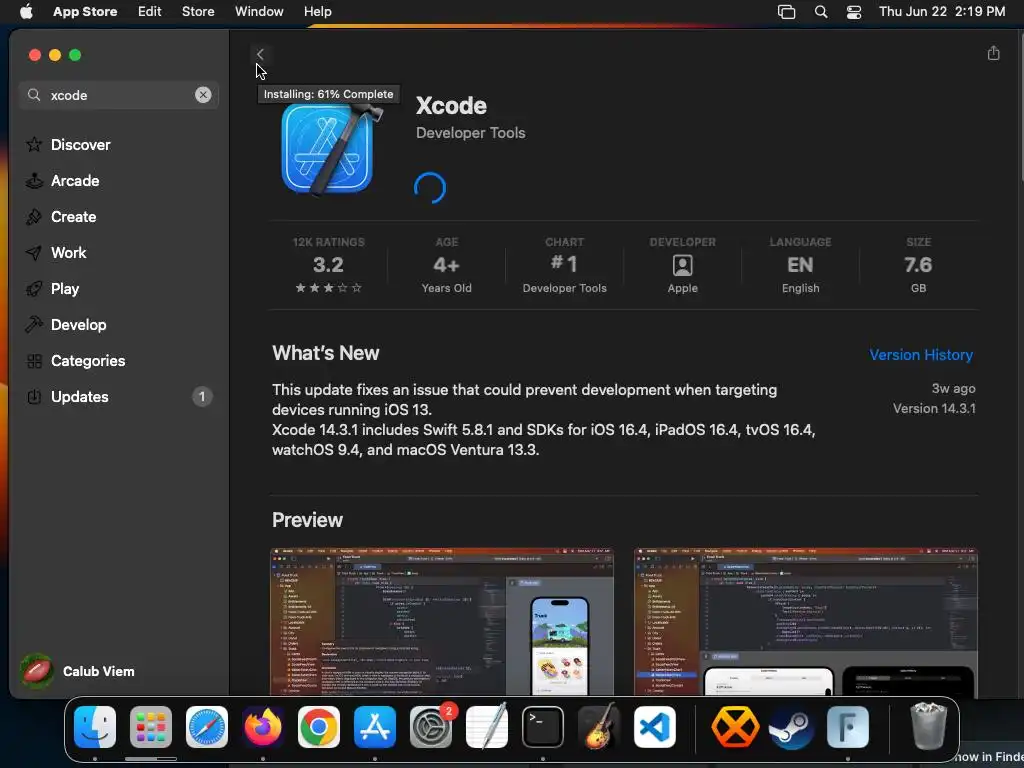The height and width of the screenshot is (768, 1024).
Task: Open Control Center in menu bar
Action: [x=854, y=12]
